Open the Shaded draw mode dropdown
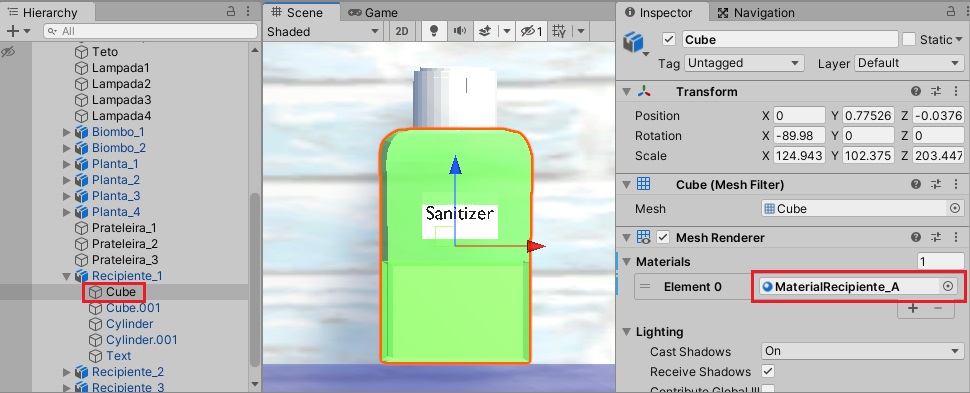The height and width of the screenshot is (393, 970). tap(324, 32)
